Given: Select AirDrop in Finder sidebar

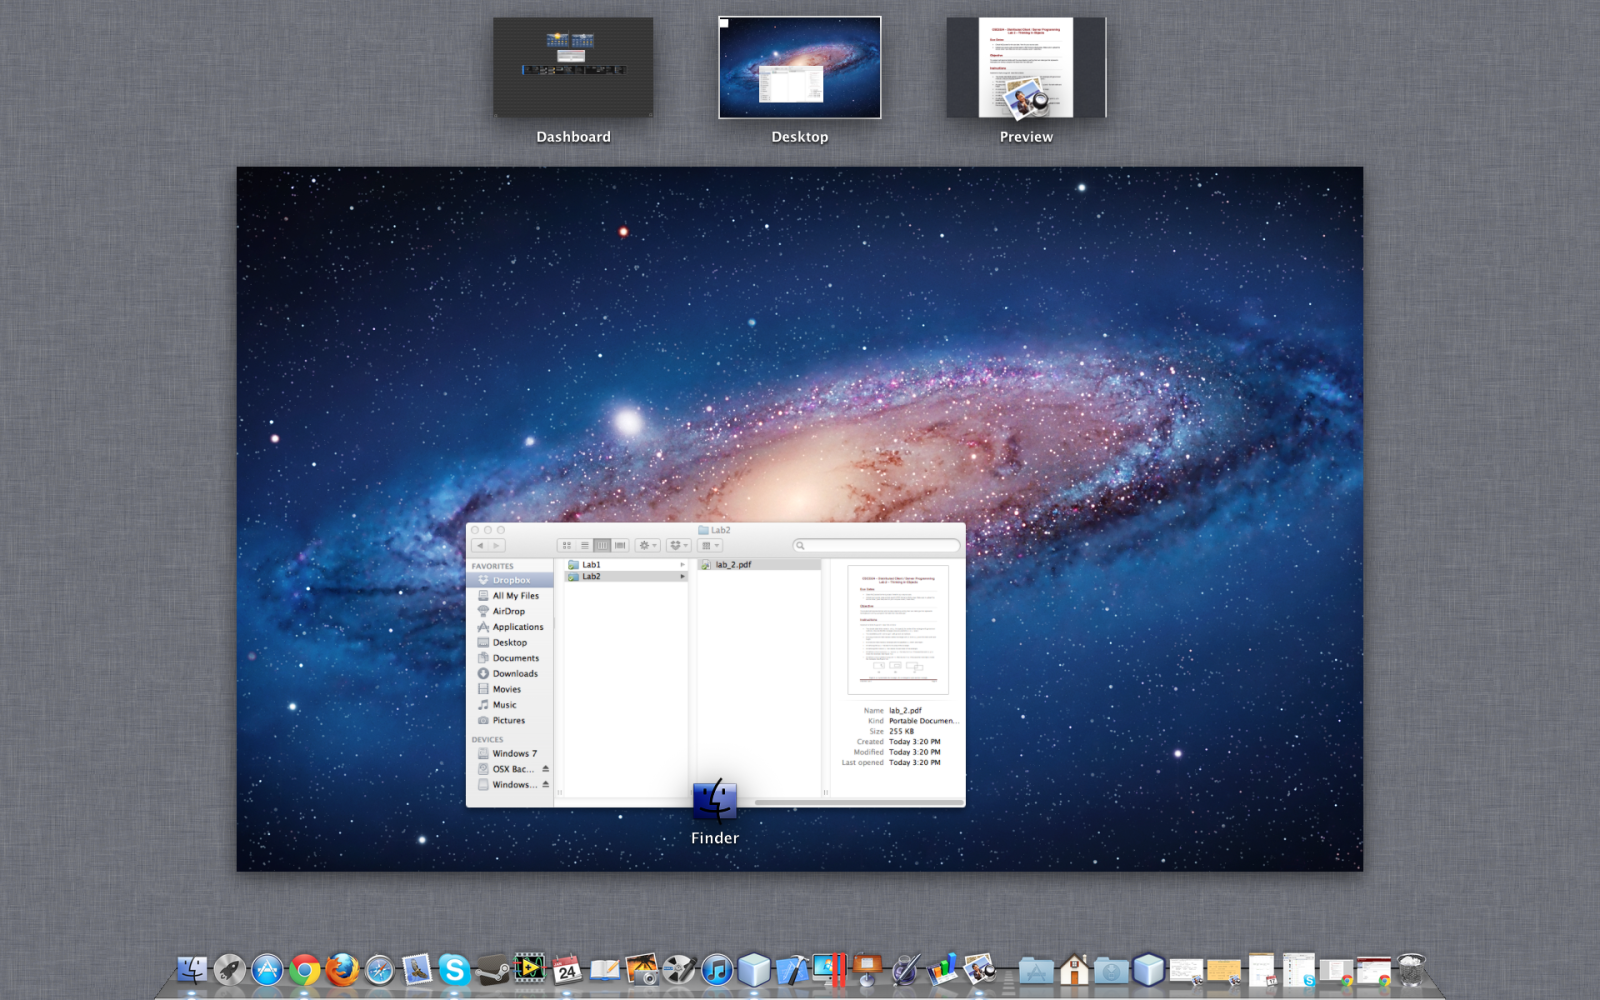Looking at the screenshot, I should [510, 611].
